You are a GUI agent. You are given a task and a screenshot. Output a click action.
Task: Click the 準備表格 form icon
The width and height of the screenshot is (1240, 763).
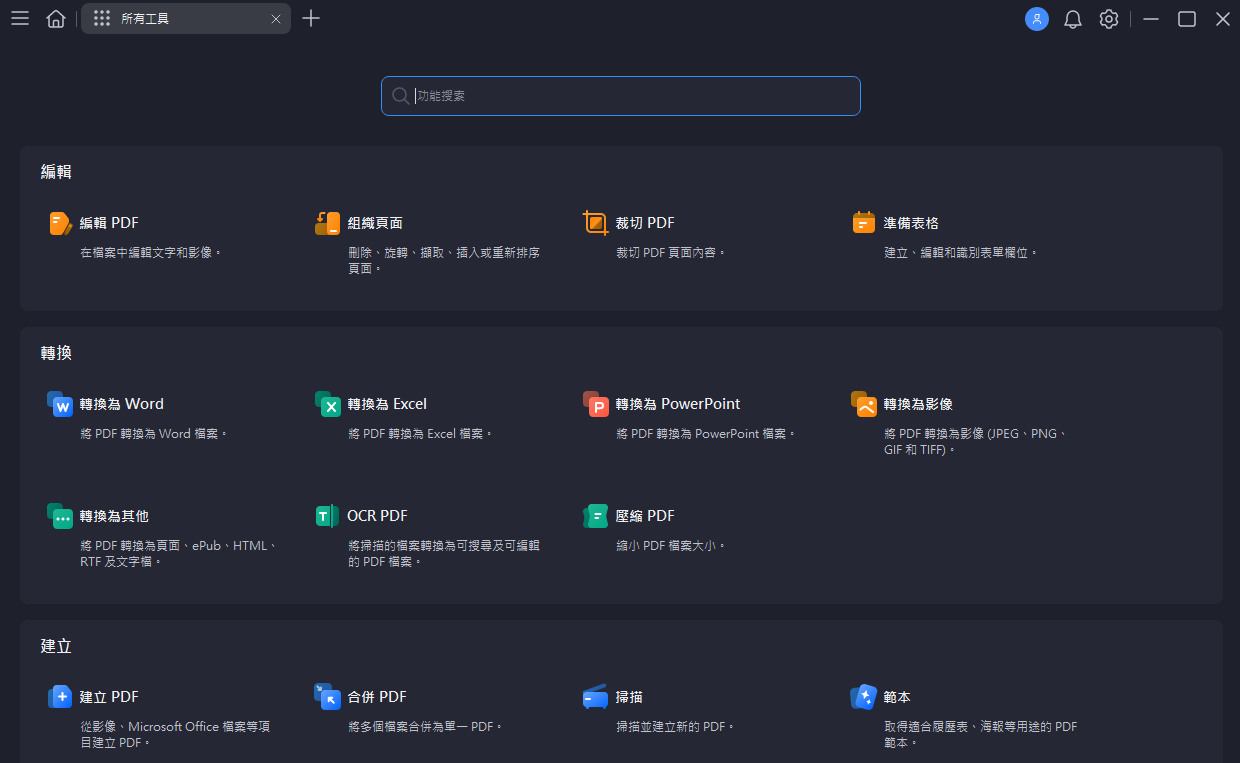[864, 223]
